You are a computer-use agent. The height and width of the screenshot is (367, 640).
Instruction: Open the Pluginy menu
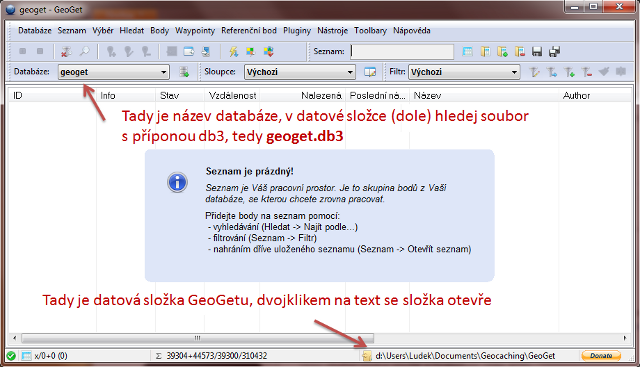(297, 31)
